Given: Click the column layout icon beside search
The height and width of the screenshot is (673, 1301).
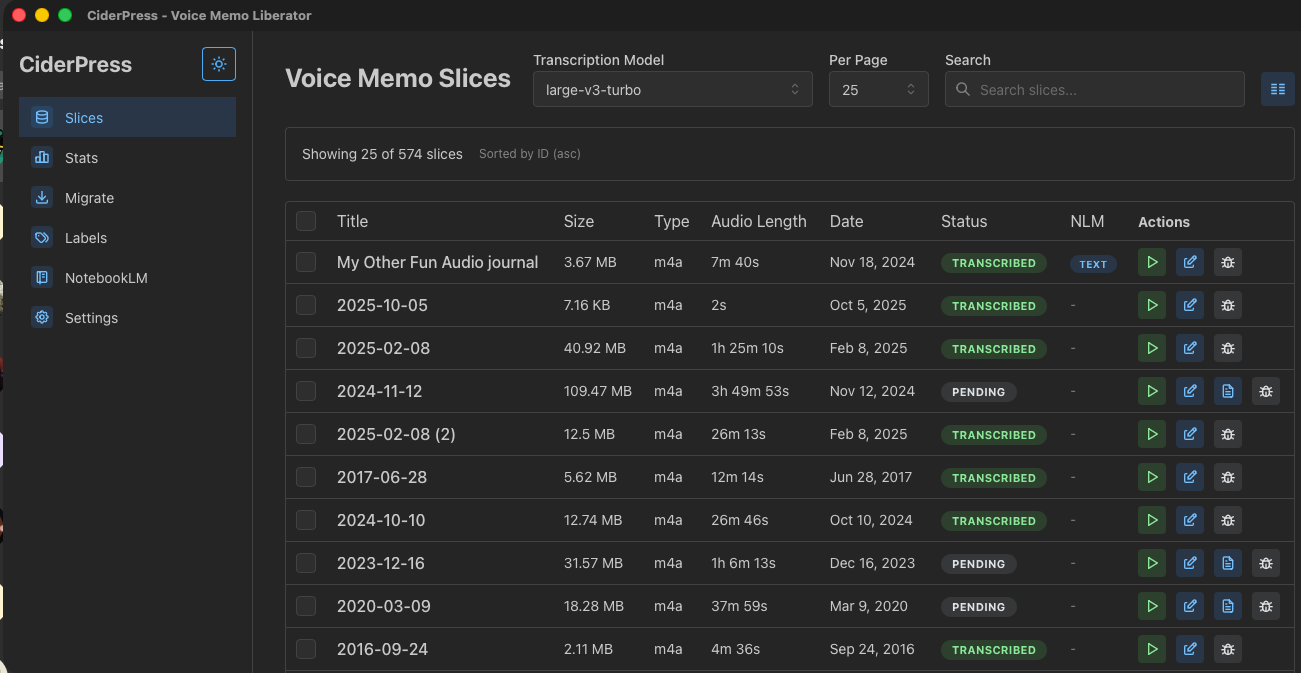Looking at the screenshot, I should click(x=1277, y=89).
